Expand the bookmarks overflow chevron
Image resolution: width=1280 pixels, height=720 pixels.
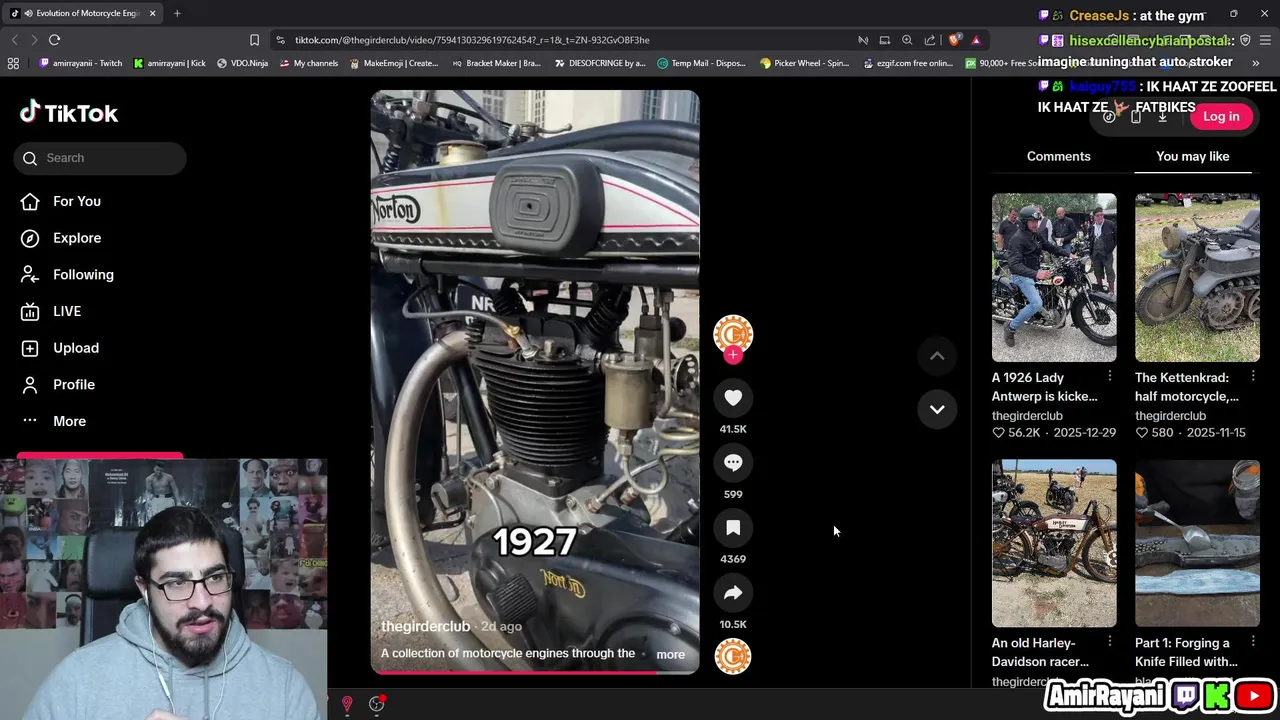pos(1256,63)
